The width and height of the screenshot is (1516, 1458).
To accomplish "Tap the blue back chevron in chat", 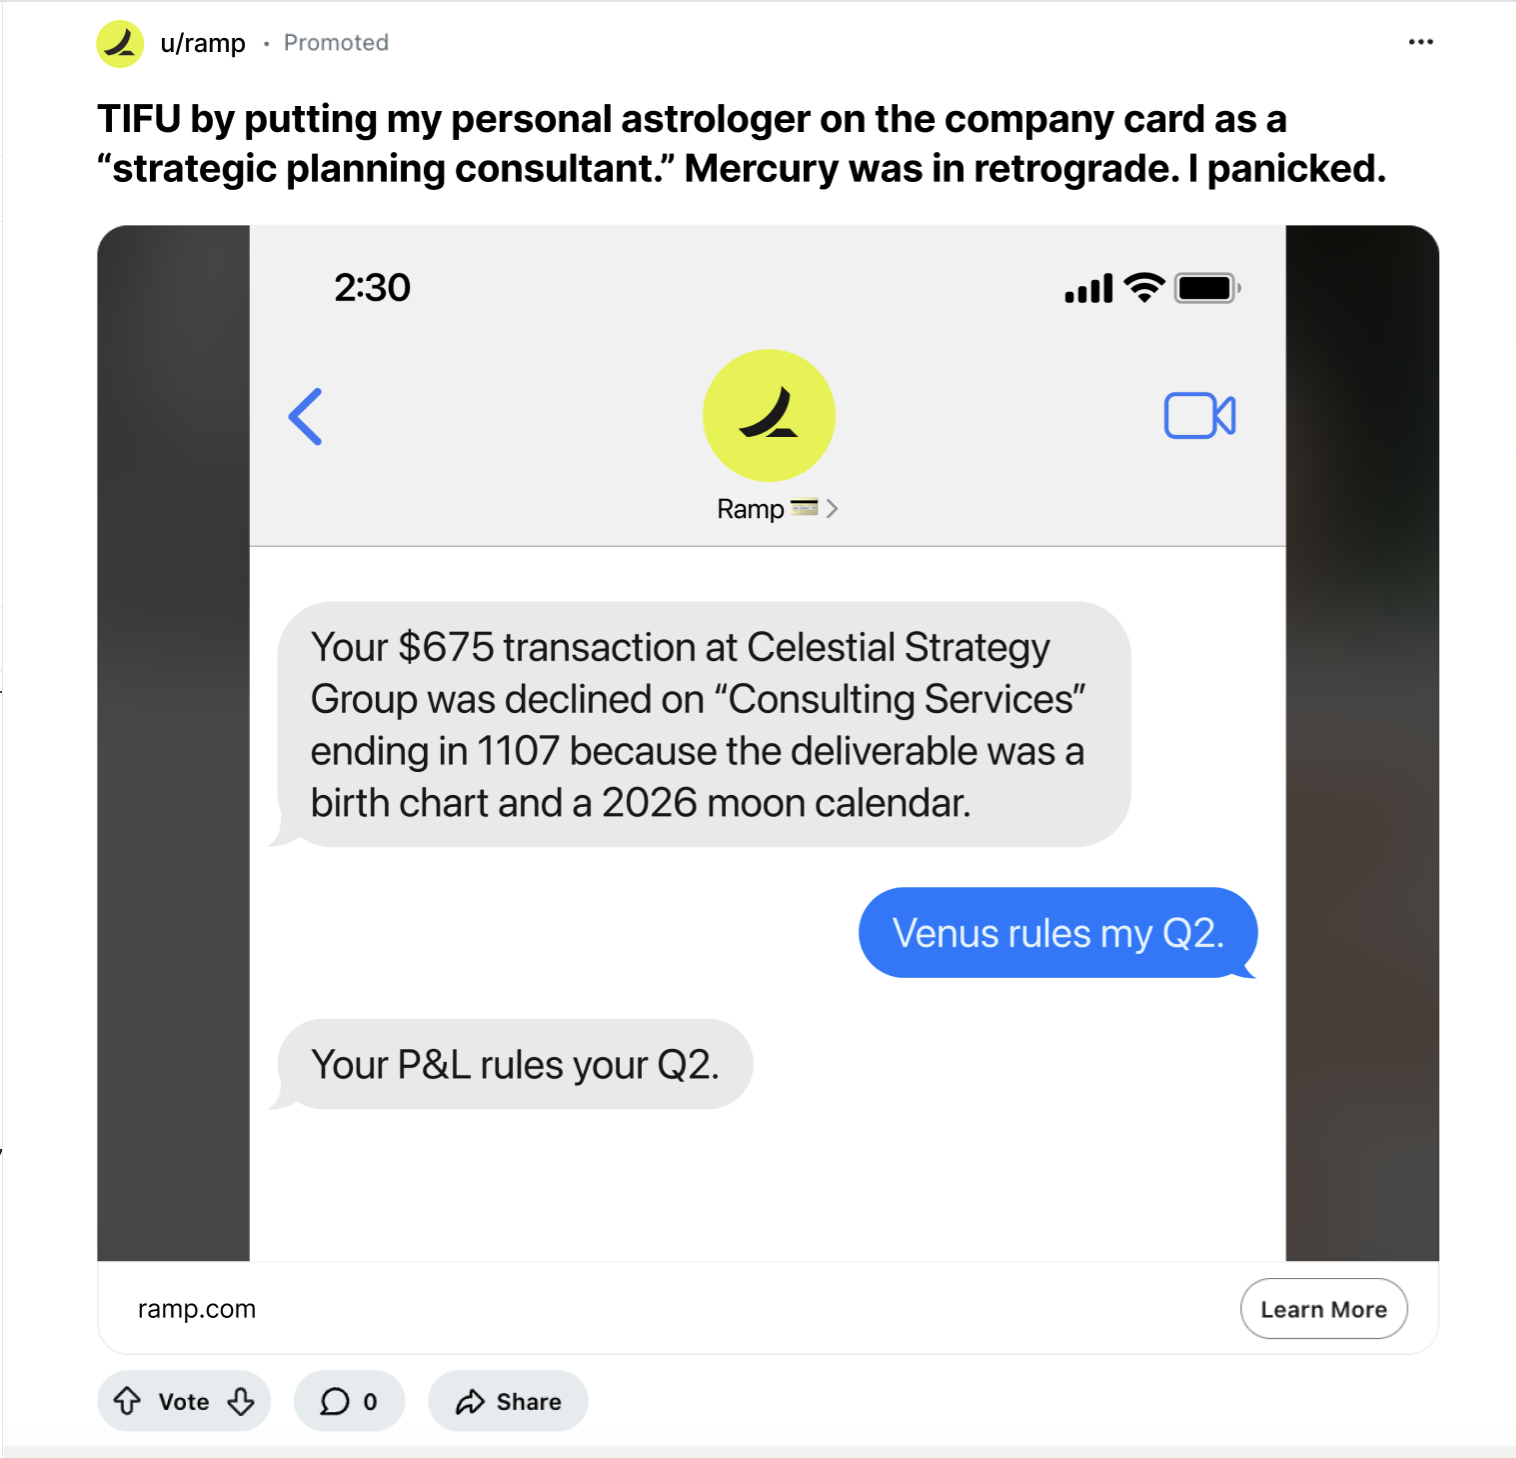I will 306,416.
